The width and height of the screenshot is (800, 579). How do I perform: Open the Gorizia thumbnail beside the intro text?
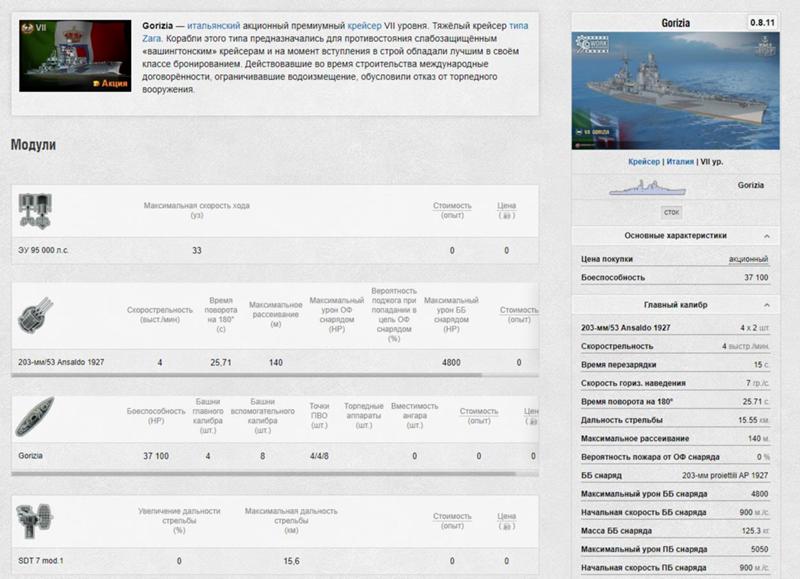[x=75, y=56]
